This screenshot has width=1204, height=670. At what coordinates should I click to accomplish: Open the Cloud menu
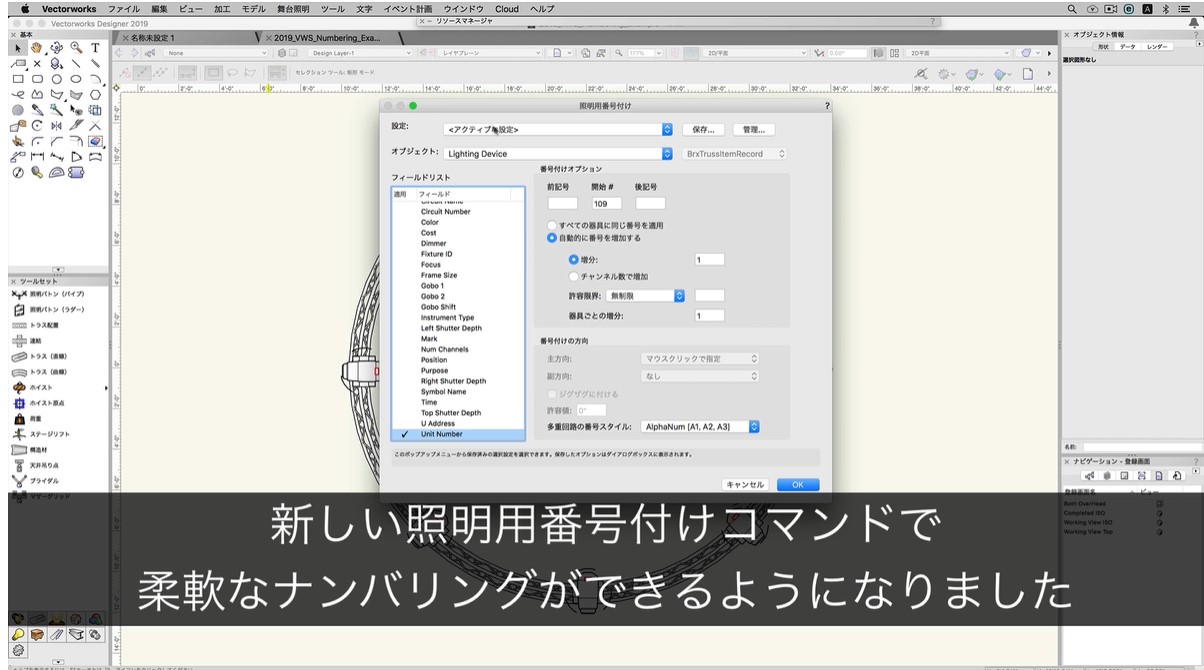[507, 8]
